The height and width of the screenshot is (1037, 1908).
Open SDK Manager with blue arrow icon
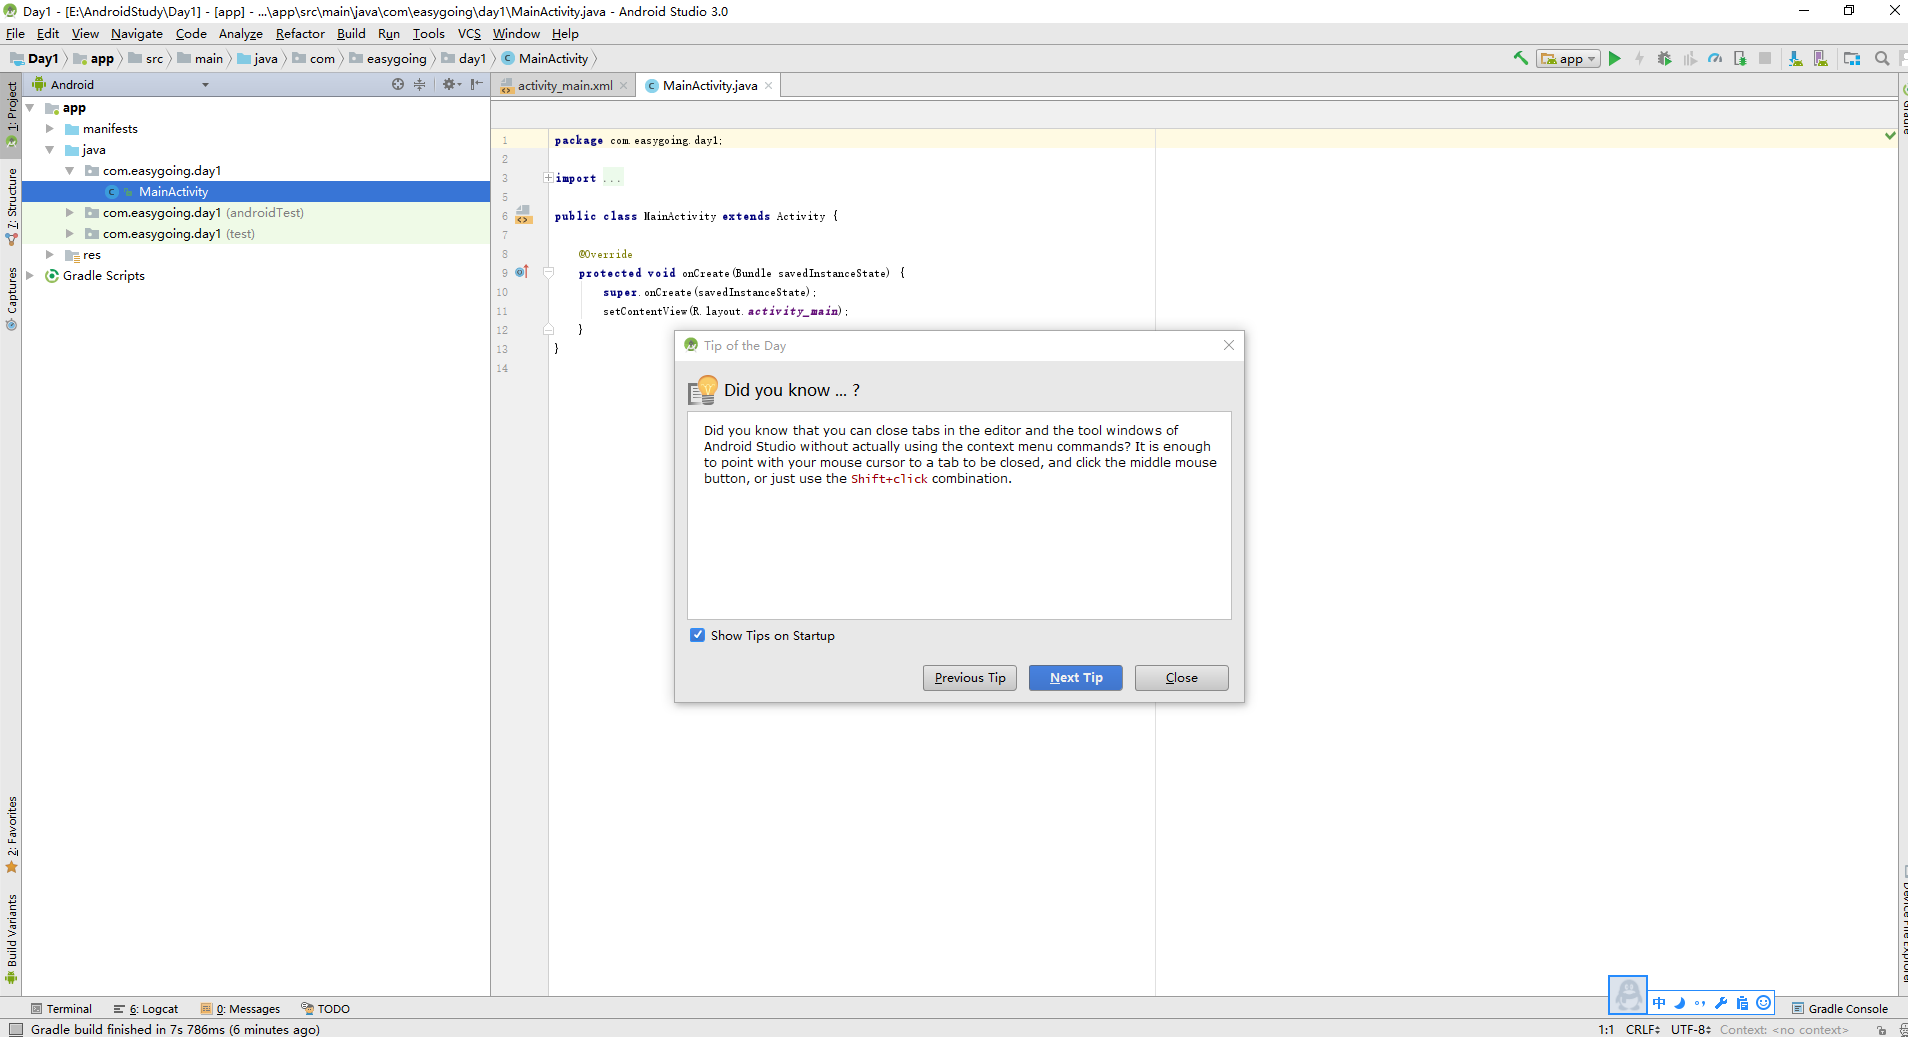[1795, 58]
